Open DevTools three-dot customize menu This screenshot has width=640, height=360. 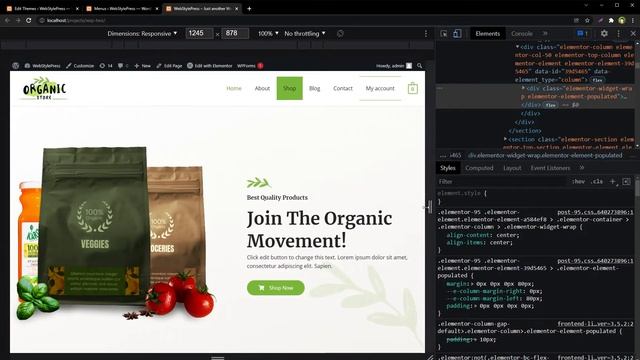click(x=618, y=33)
